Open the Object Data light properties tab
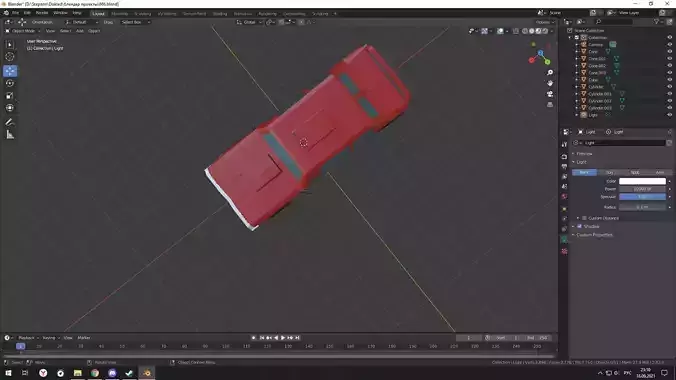Screen dimensions: 676x380 click(564, 240)
